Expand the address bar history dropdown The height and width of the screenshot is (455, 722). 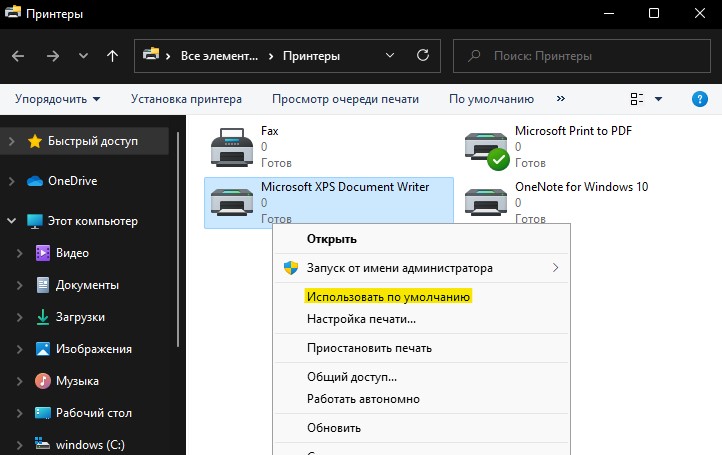pos(390,55)
